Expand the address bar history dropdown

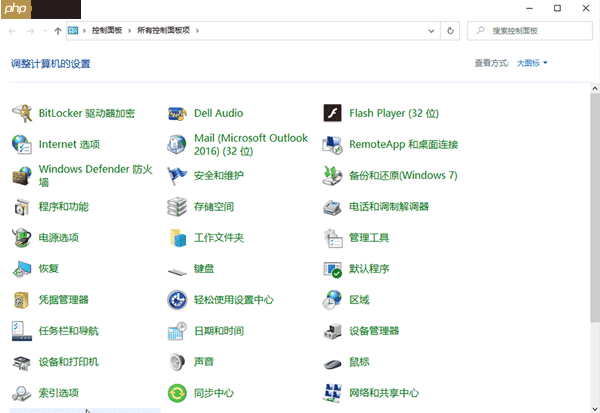(431, 31)
